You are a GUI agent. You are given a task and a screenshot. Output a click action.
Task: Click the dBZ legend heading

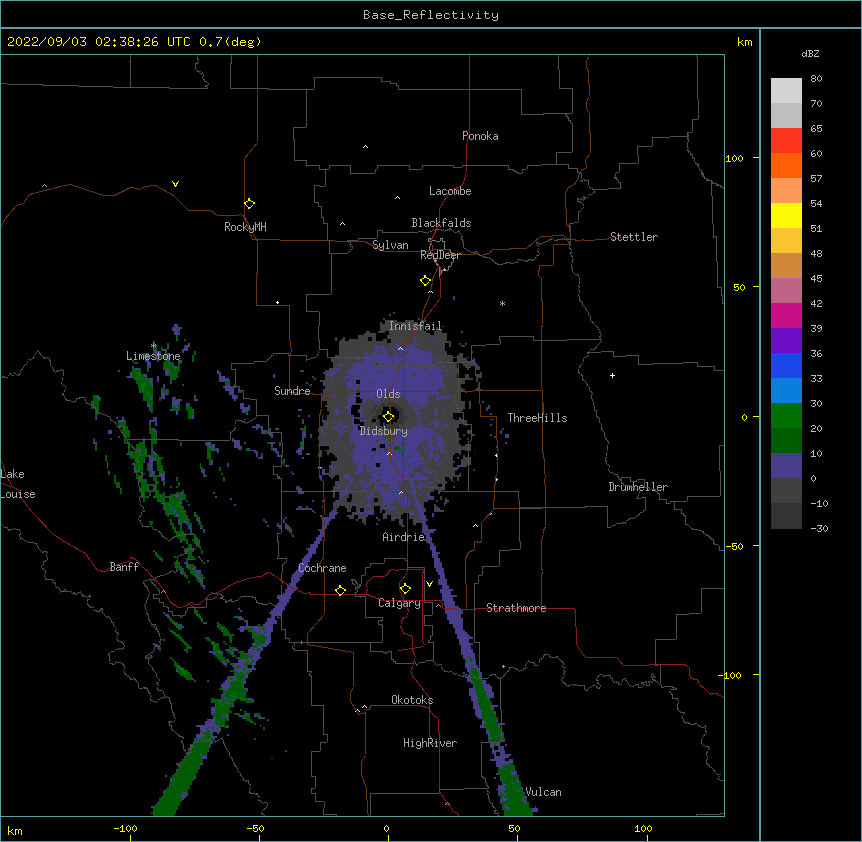pyautogui.click(x=810, y=54)
